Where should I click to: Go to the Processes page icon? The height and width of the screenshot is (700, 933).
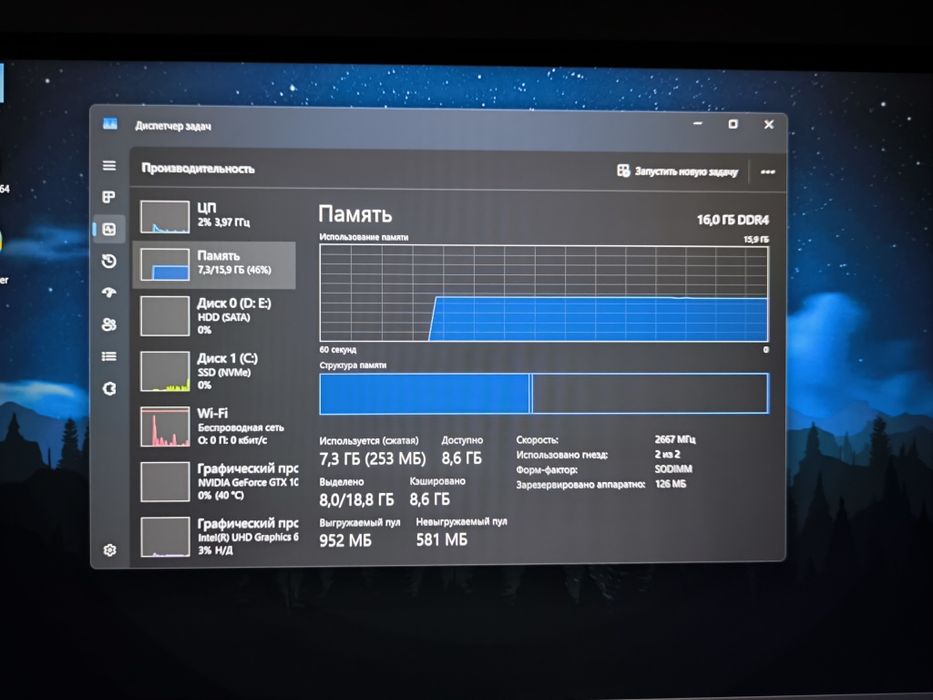(x=109, y=197)
